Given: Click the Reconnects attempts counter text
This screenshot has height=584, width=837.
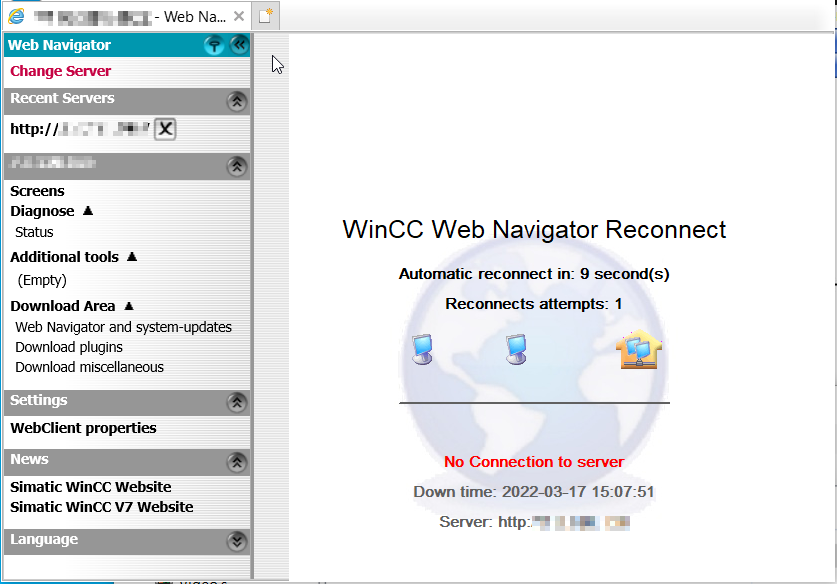Looking at the screenshot, I should [x=534, y=304].
